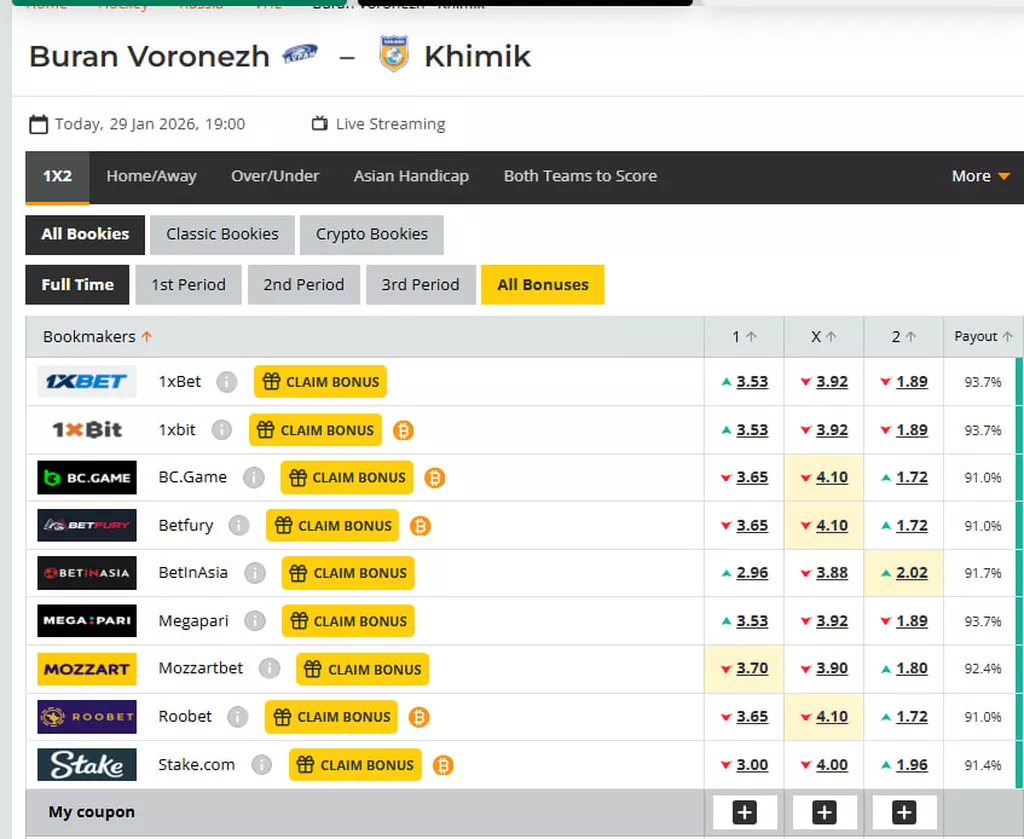This screenshot has width=1024, height=839.
Task: Select the Crypto Bookies filter
Action: (371, 234)
